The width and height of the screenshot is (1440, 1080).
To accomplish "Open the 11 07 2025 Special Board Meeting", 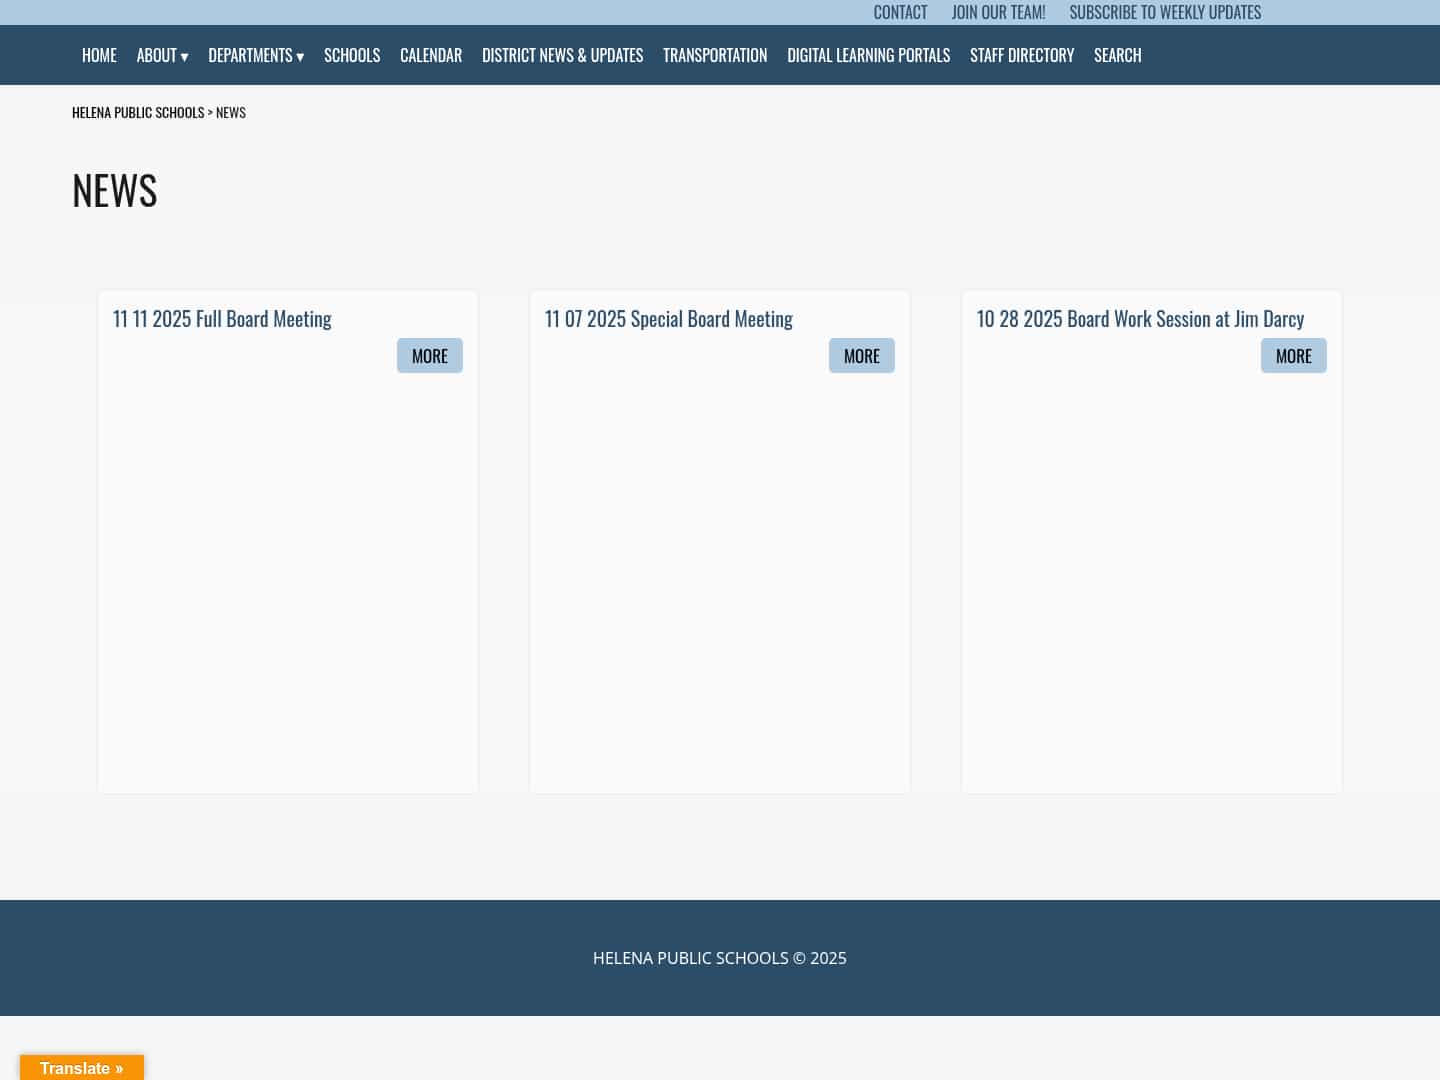I will pos(669,318).
